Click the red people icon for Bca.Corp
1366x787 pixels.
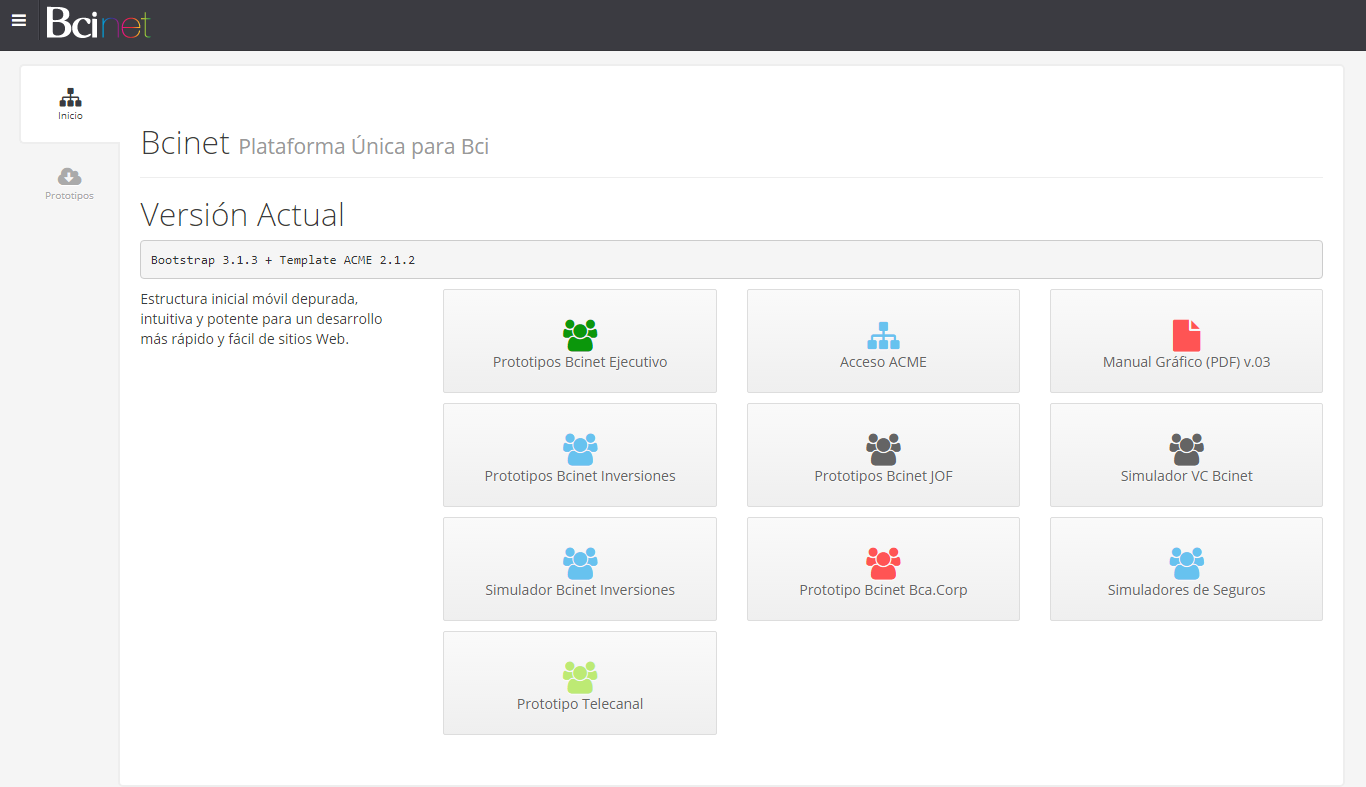tap(883, 563)
